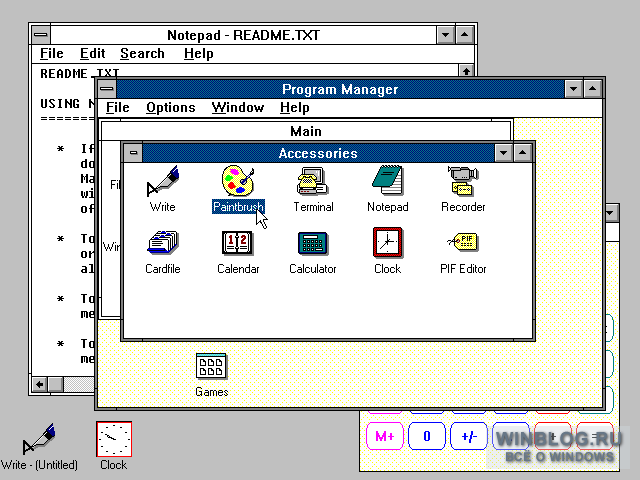
Task: Open the Cardfile icon
Action: tap(162, 251)
